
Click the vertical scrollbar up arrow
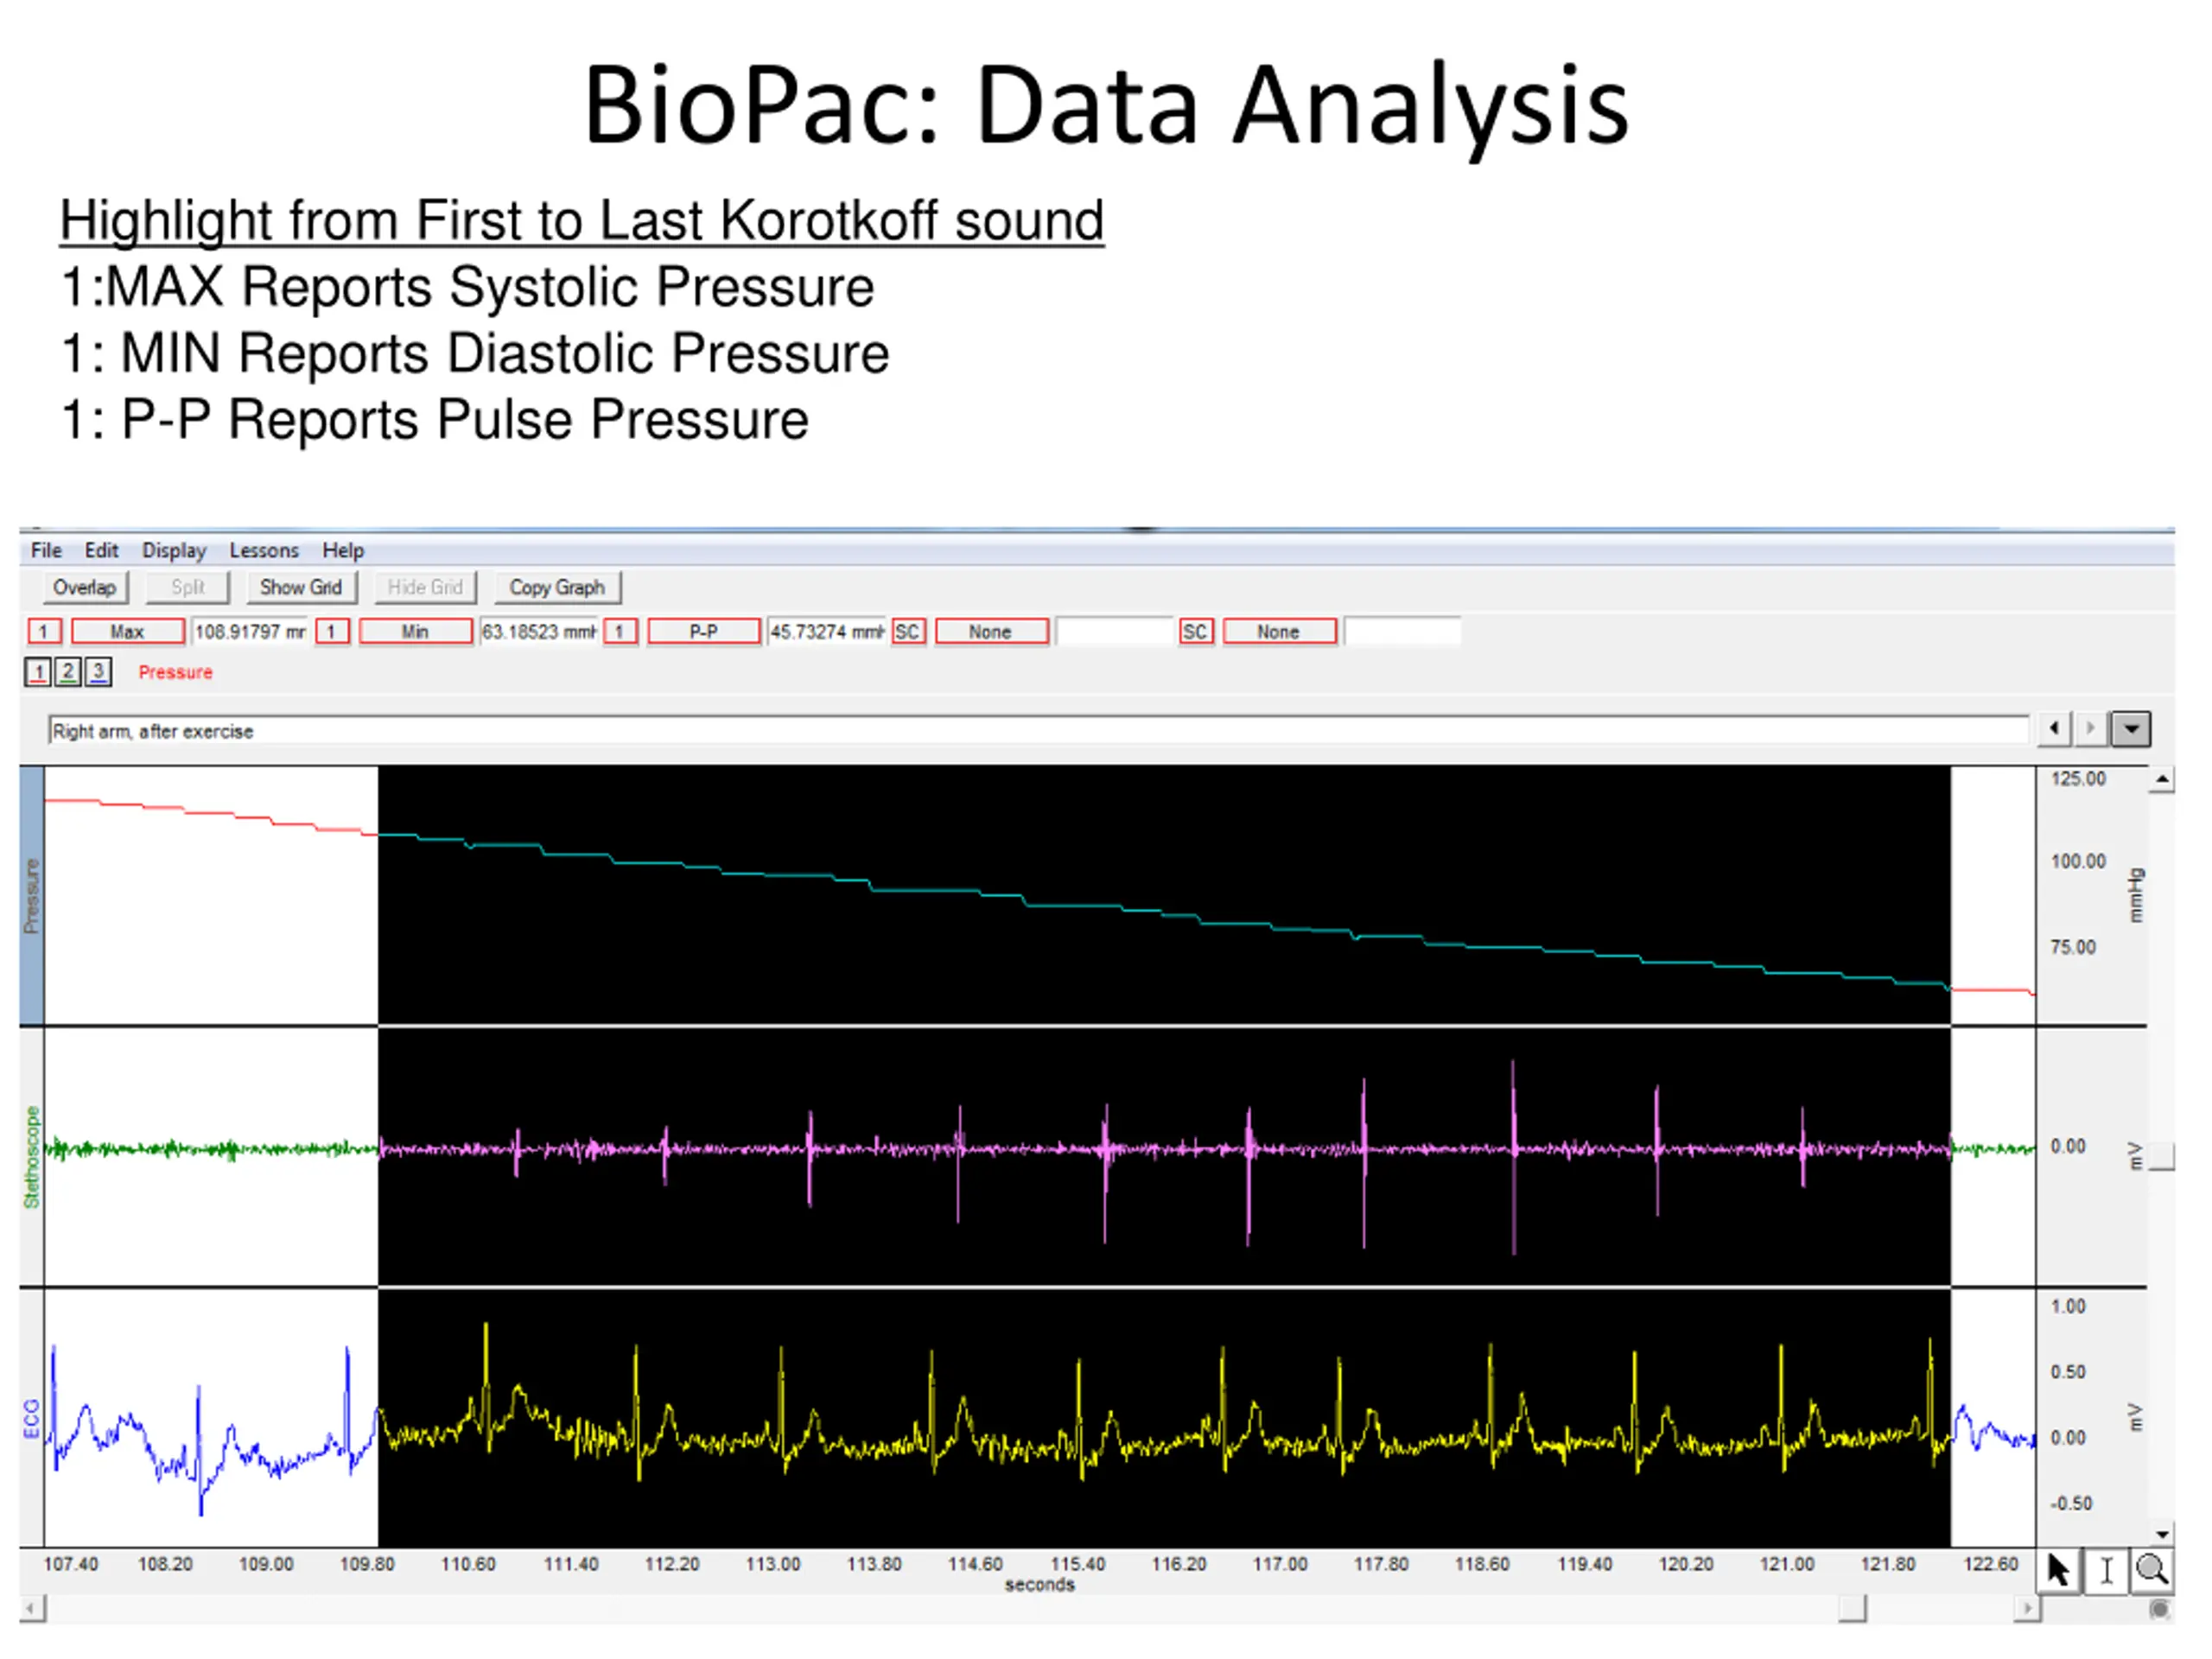coord(2161,779)
